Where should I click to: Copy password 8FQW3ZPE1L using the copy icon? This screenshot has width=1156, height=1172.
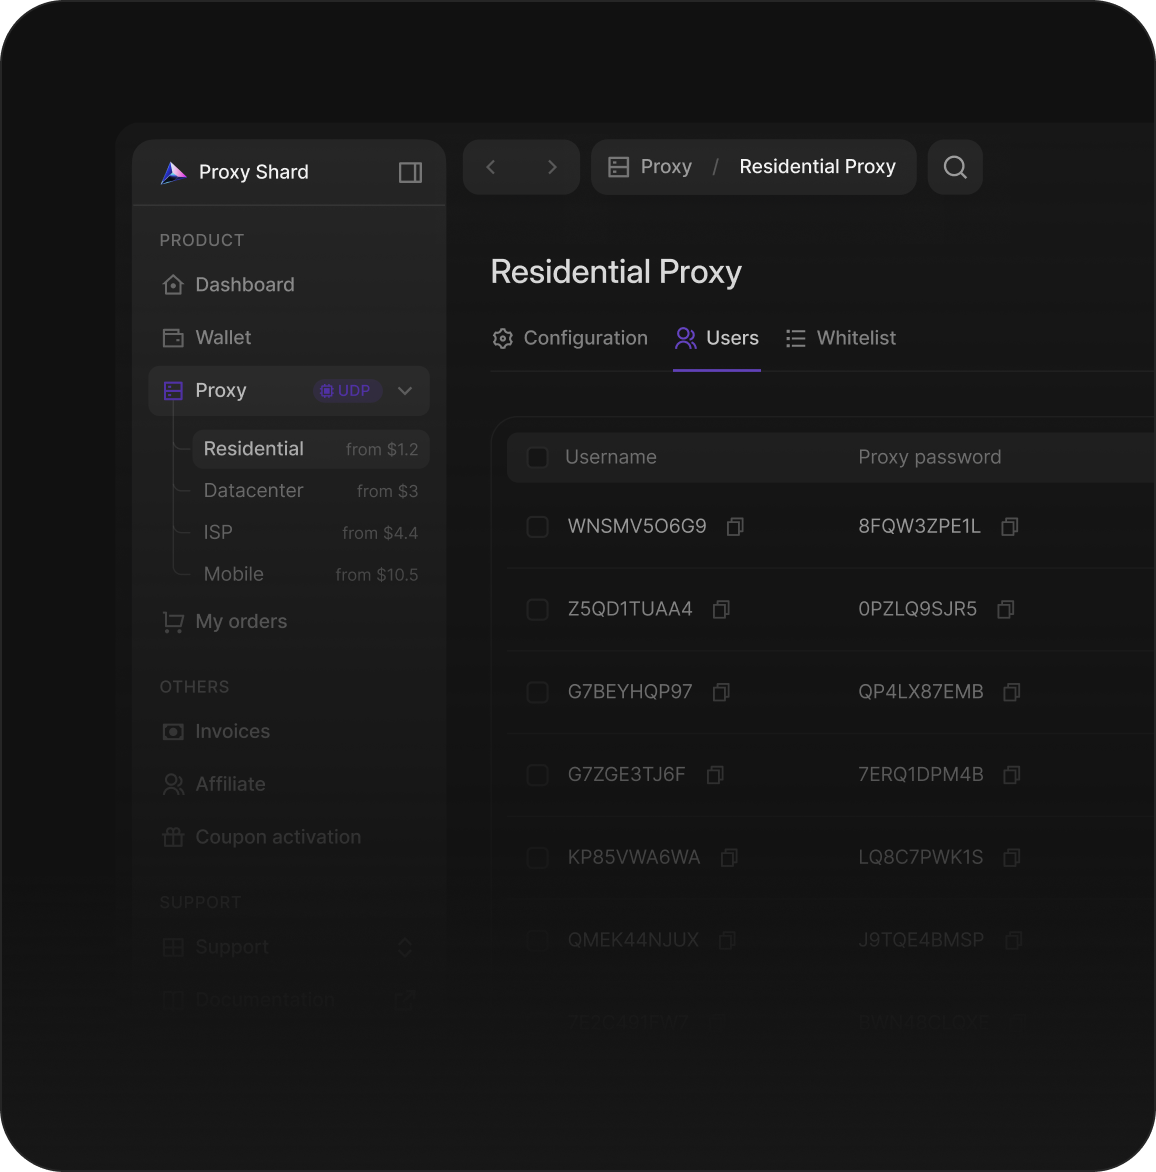[1010, 526]
